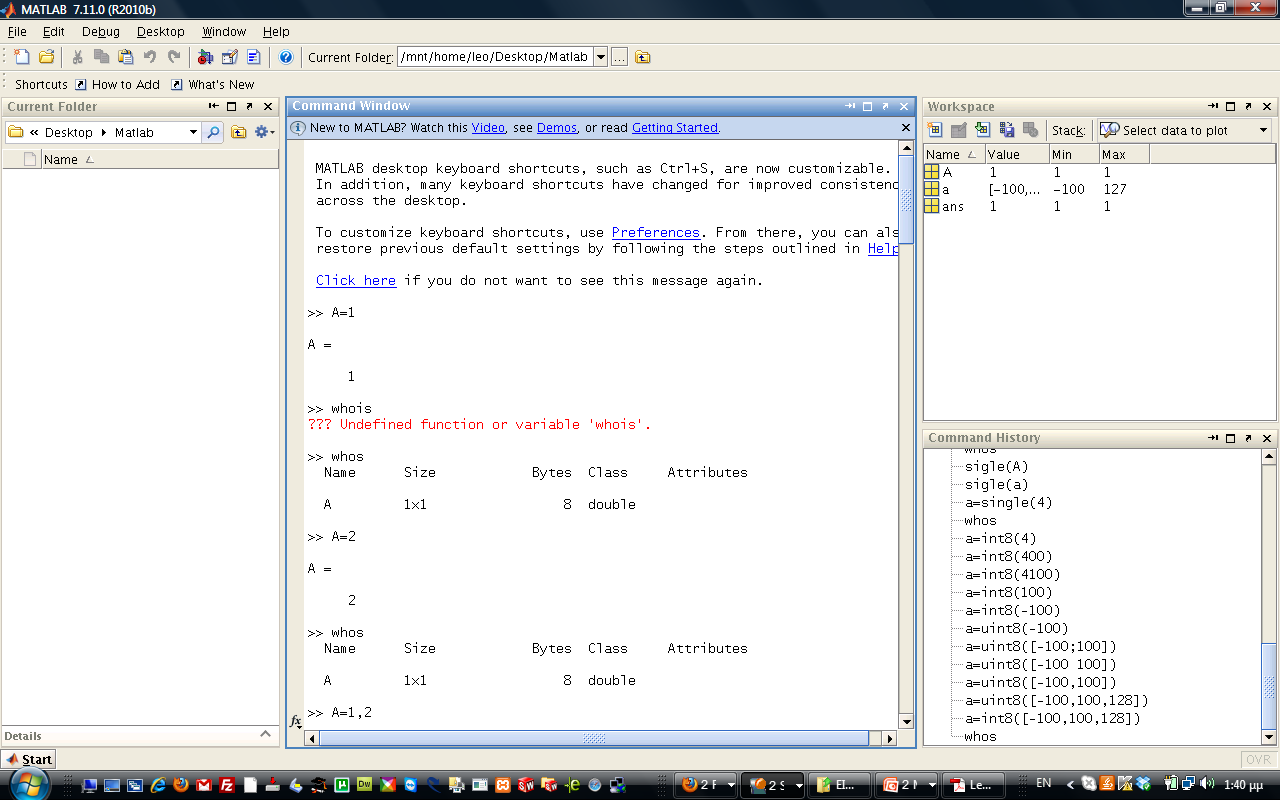
Task: Open Select data to plot dropdown
Action: tap(1183, 130)
